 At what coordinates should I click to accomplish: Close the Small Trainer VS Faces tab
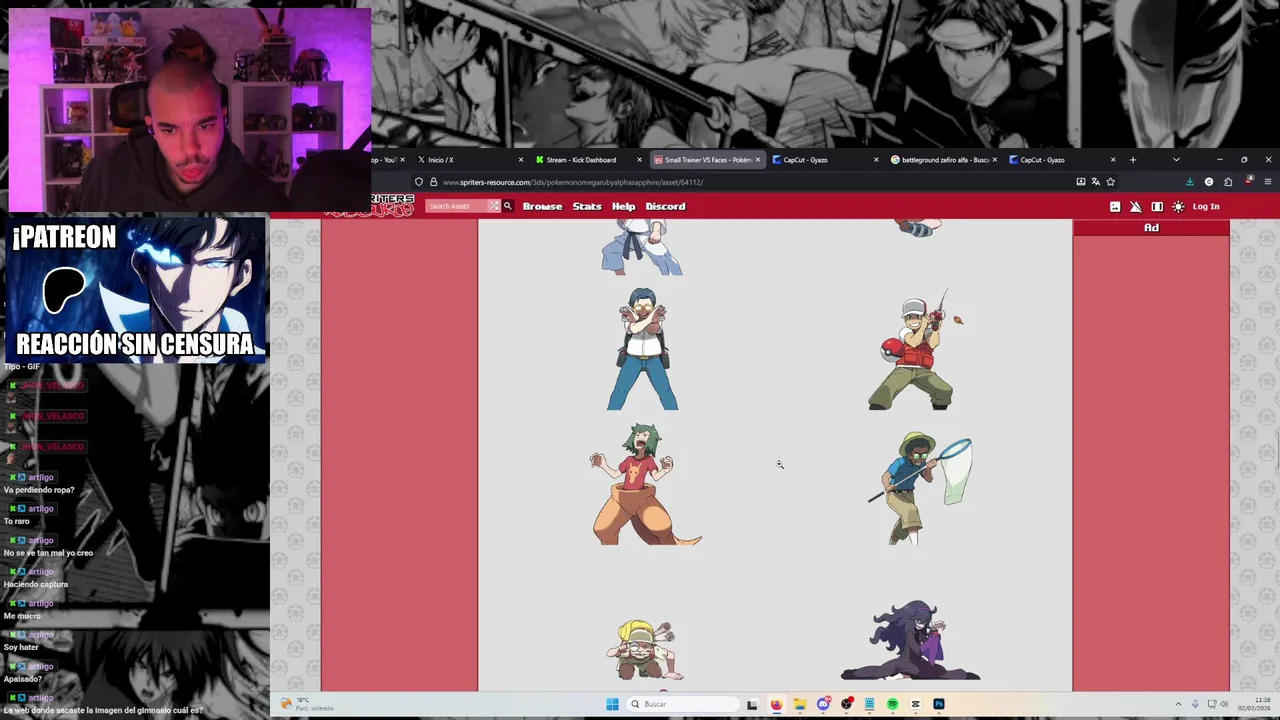(758, 160)
